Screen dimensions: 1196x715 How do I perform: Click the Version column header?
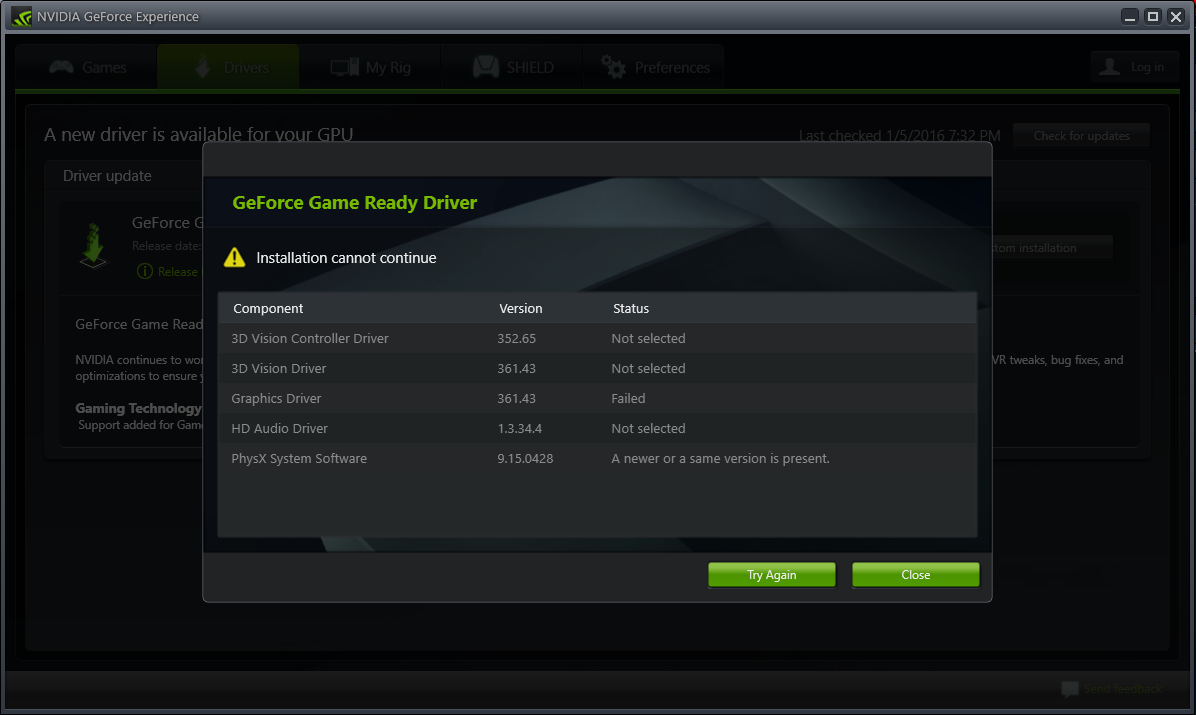(520, 308)
